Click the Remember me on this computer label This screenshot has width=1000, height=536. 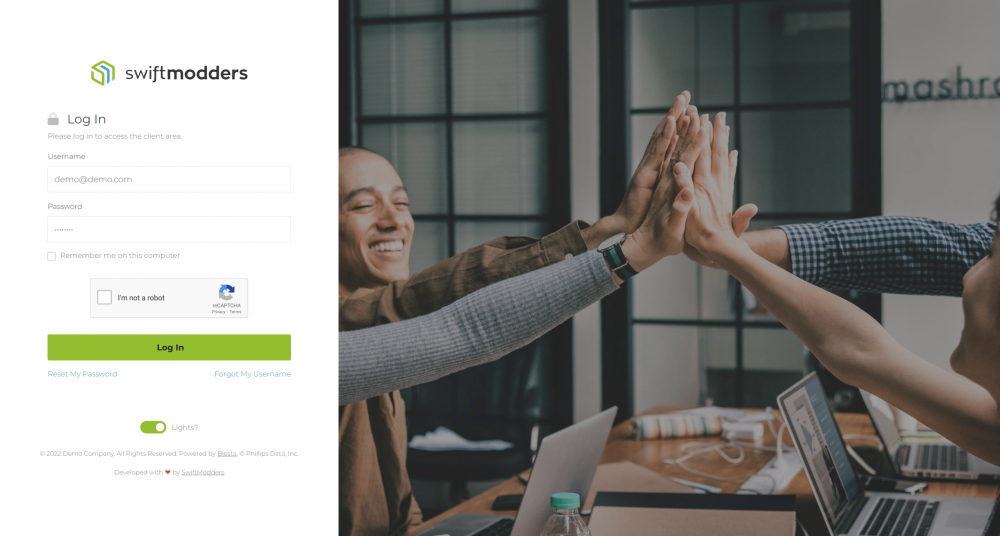pyautogui.click(x=120, y=255)
